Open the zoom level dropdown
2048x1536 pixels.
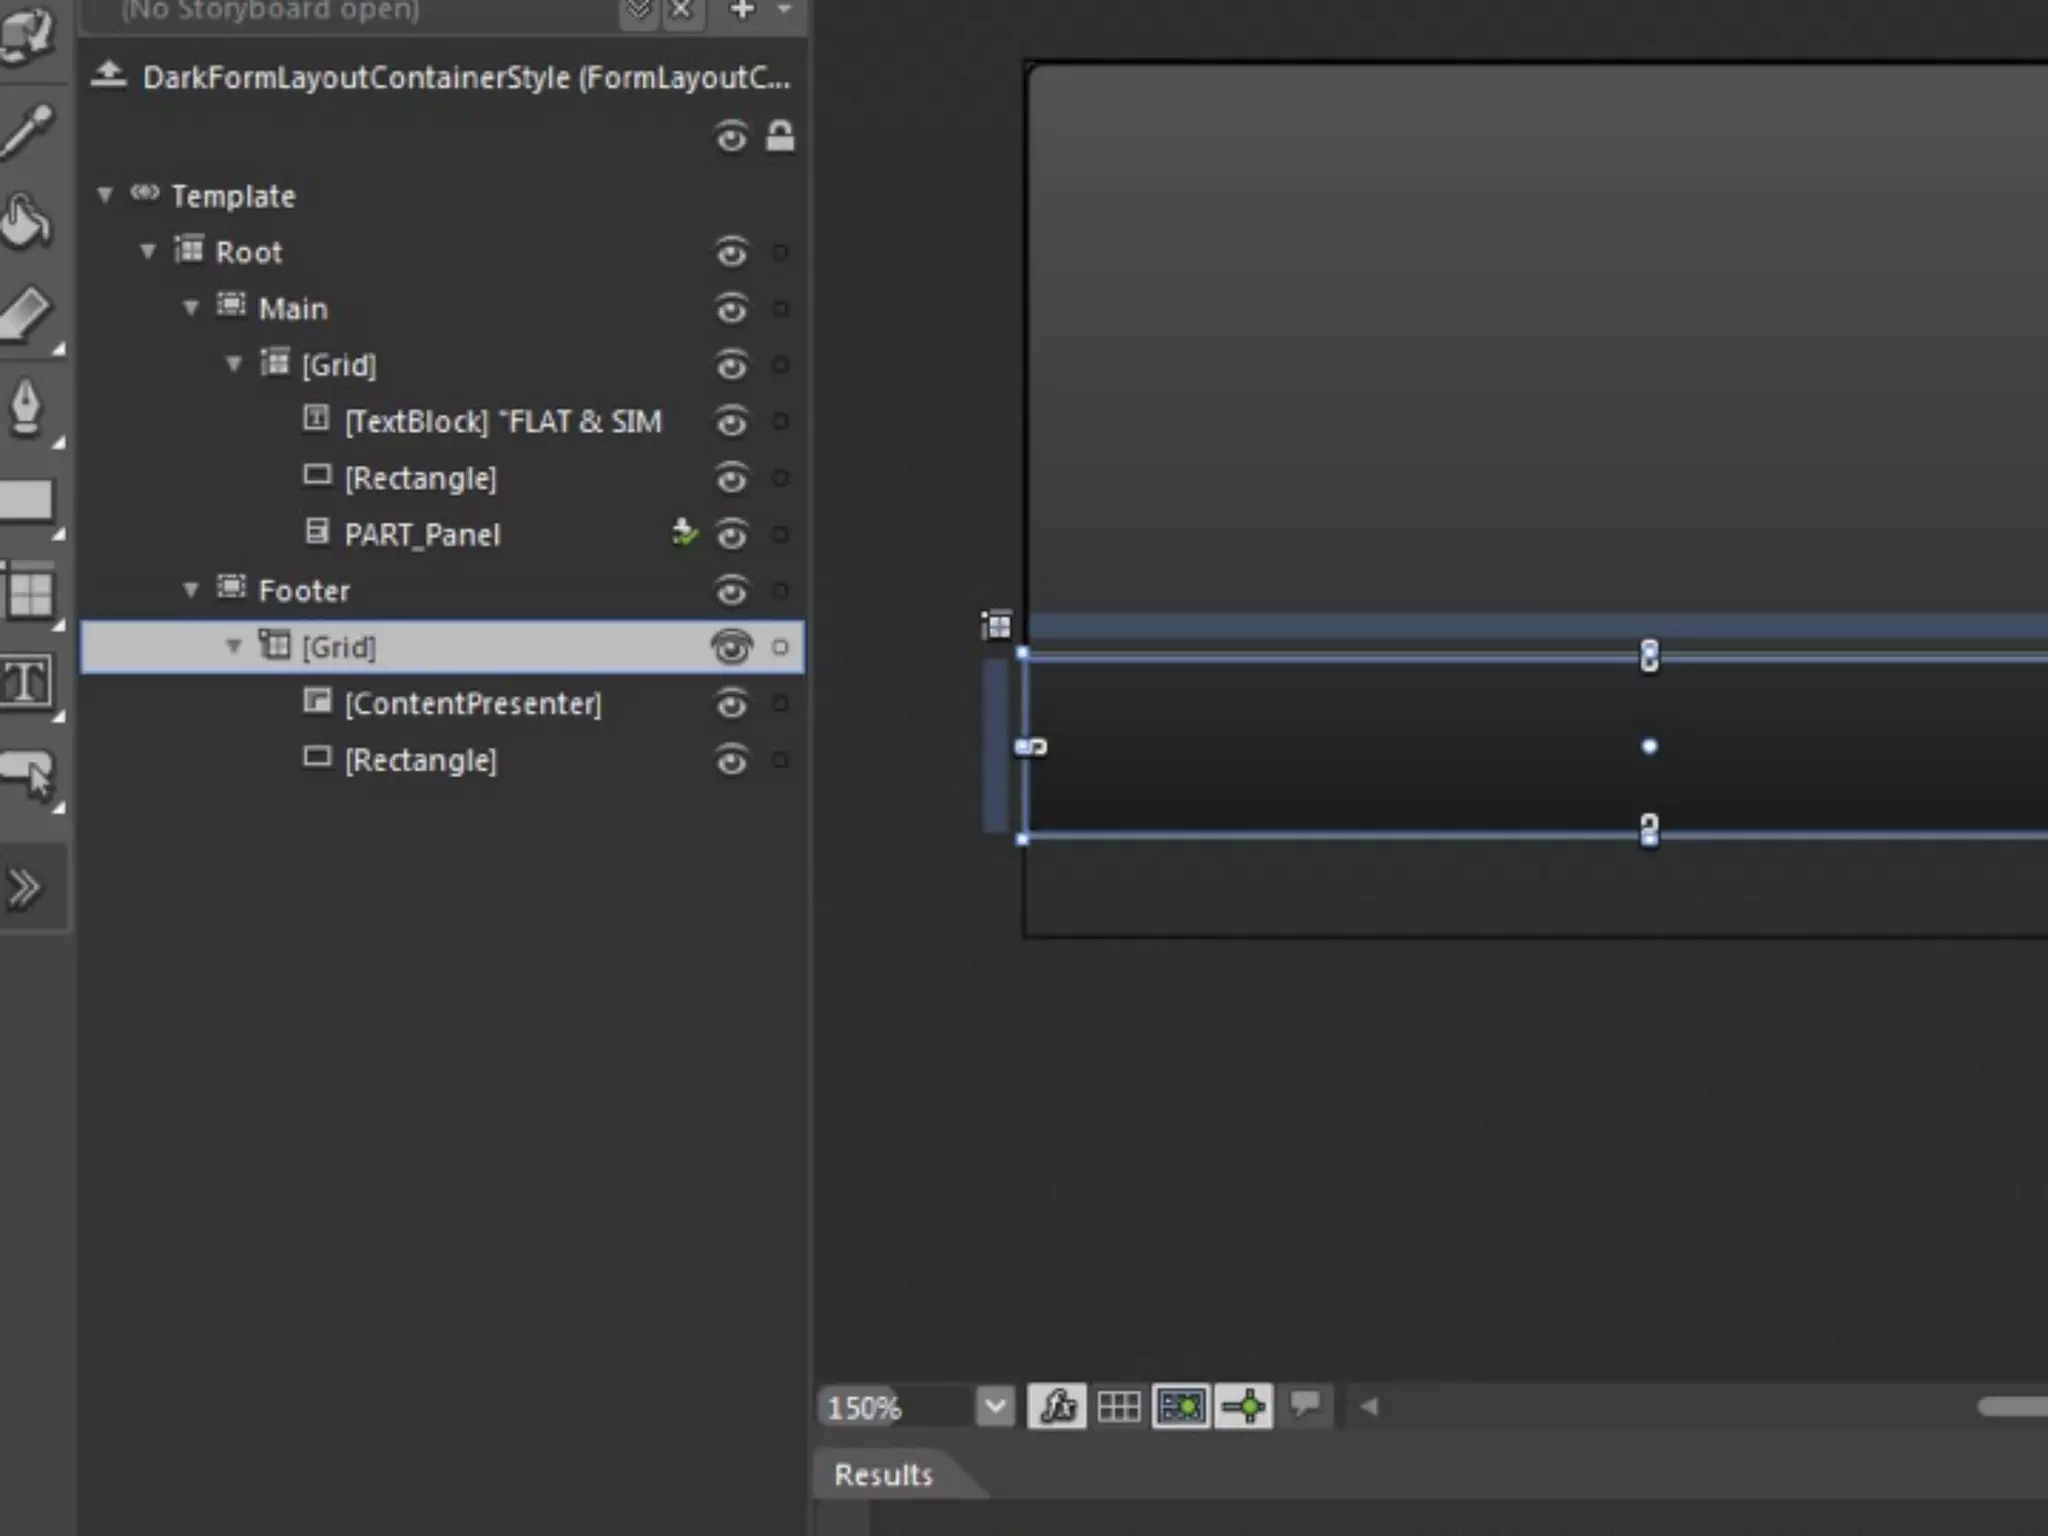coord(995,1407)
